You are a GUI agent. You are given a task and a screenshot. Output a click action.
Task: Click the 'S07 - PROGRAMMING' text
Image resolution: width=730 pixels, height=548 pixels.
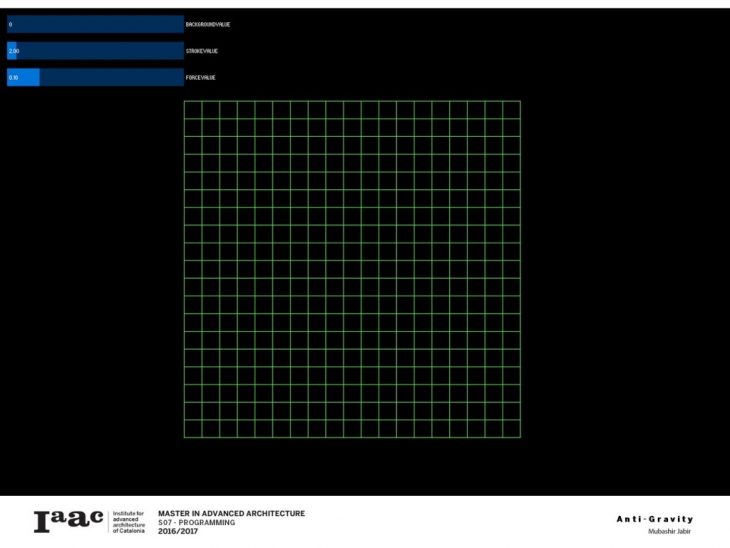pos(196,522)
